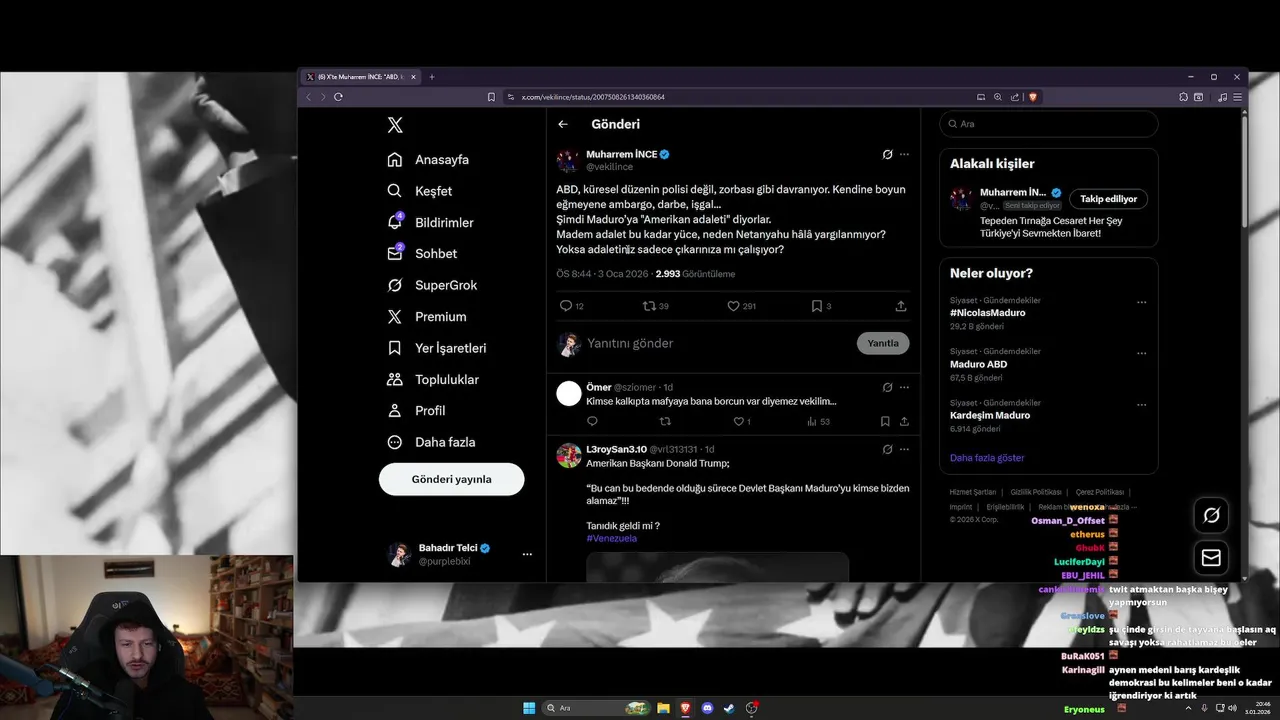The image size is (1280, 720).
Task: Click Kardeşim Maduro trending topic
Action: coord(989,415)
